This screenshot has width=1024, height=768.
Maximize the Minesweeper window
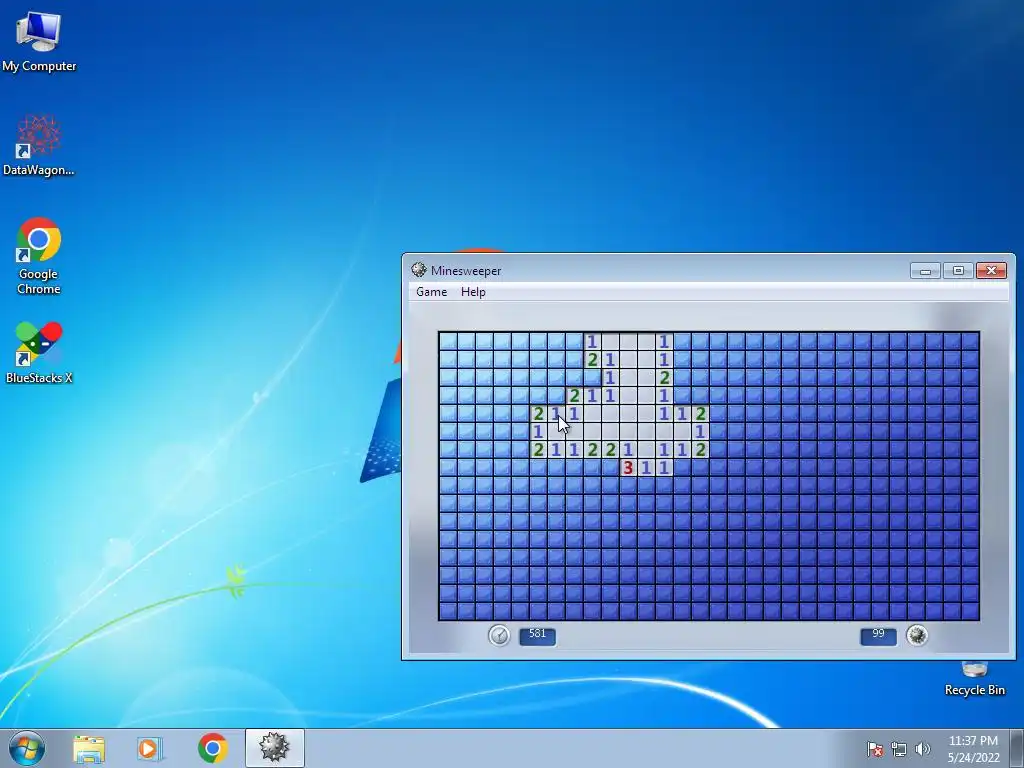point(958,270)
